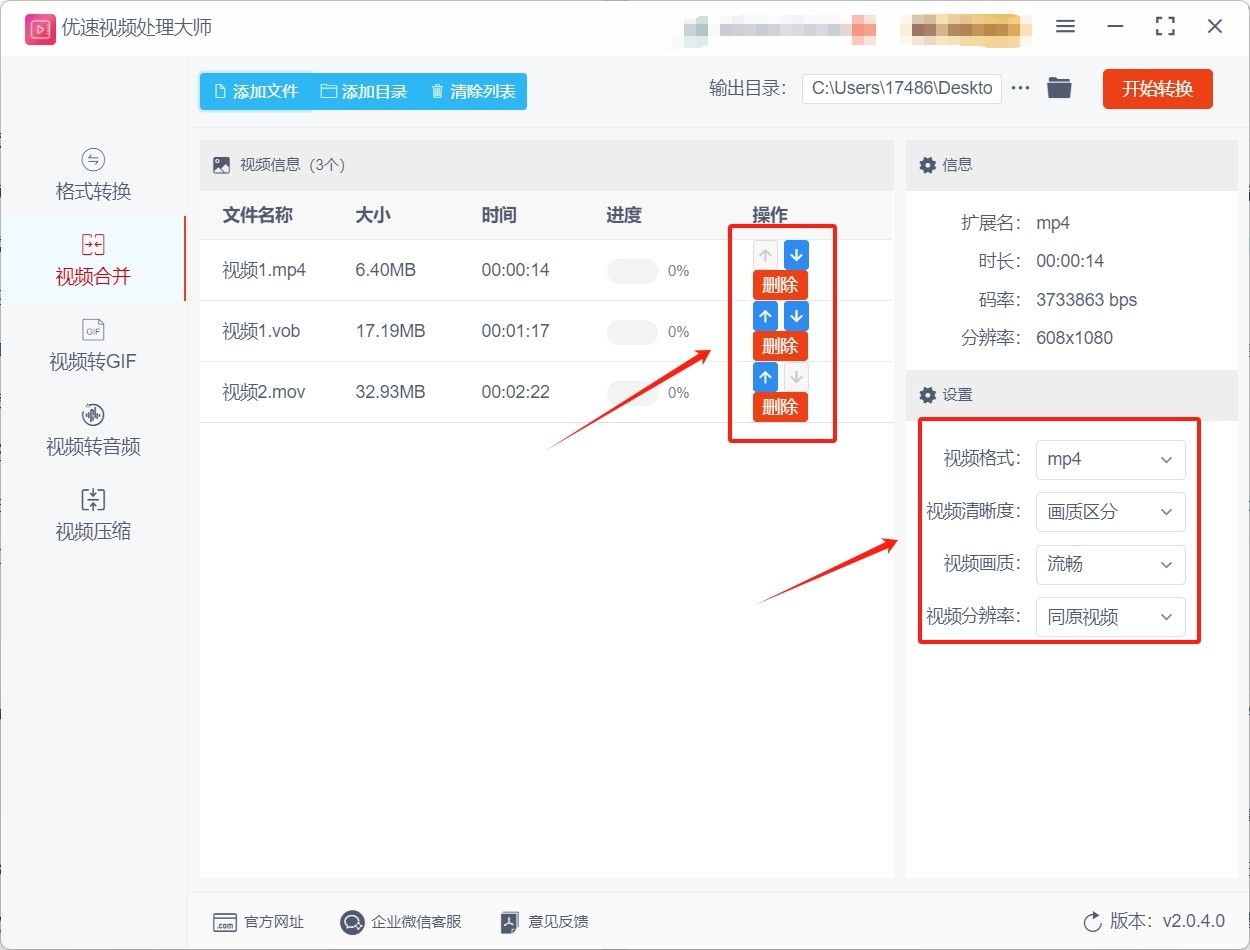Open 企业微信客服 support
Image resolution: width=1250 pixels, height=950 pixels.
401,922
